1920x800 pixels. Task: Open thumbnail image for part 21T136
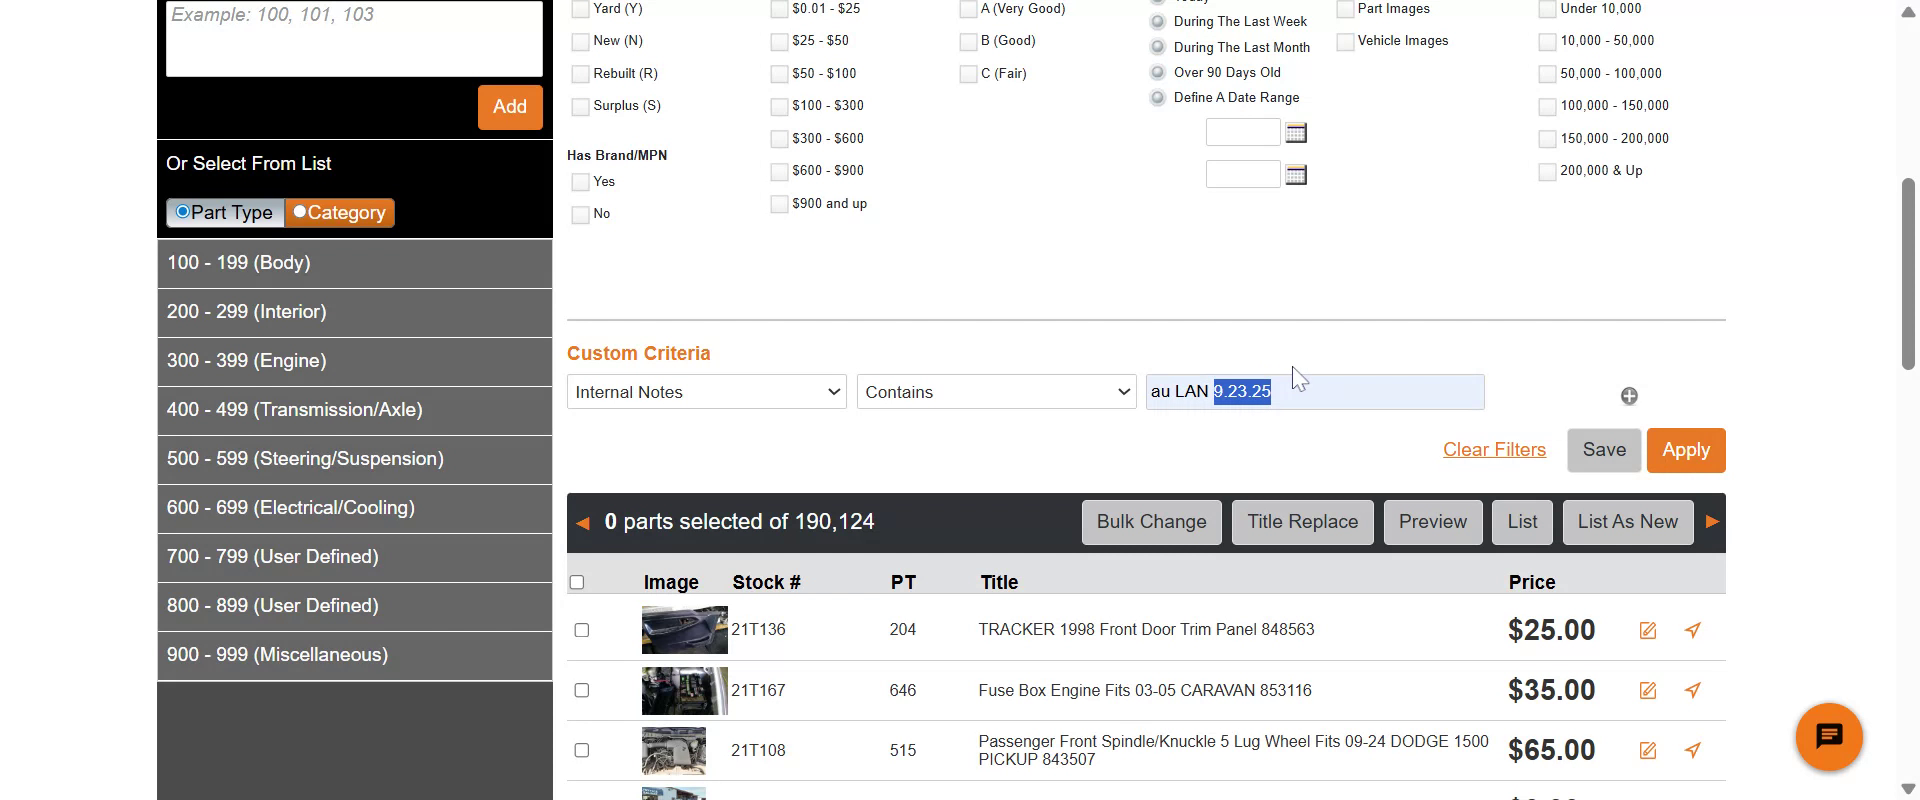coord(684,630)
